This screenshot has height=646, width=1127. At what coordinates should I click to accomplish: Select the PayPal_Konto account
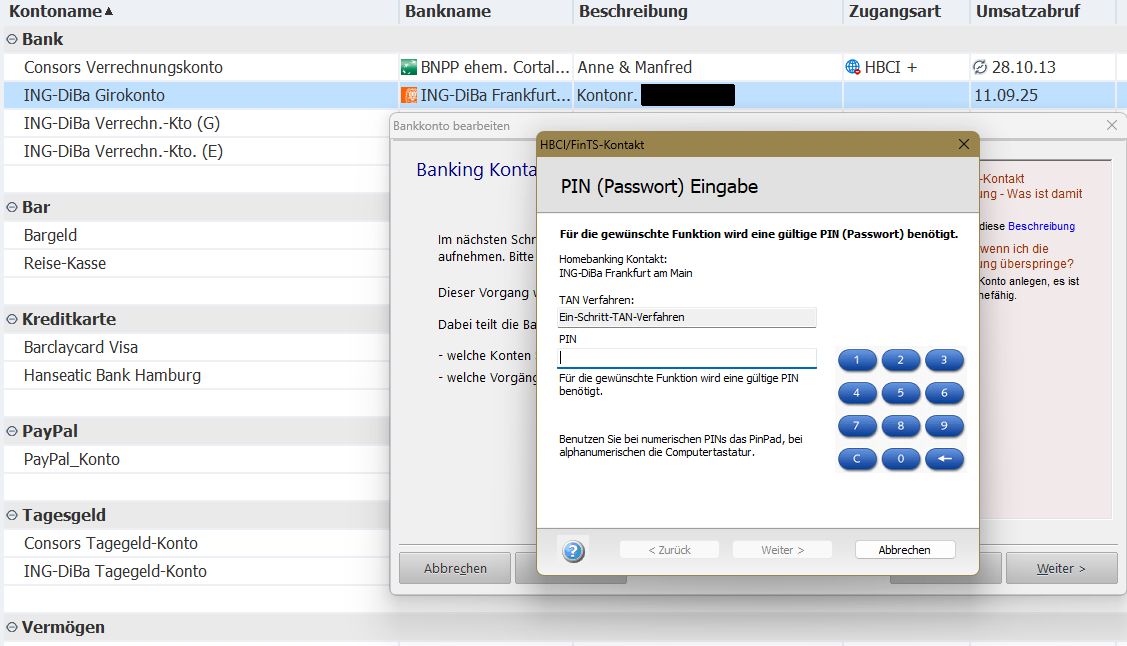tap(196, 459)
